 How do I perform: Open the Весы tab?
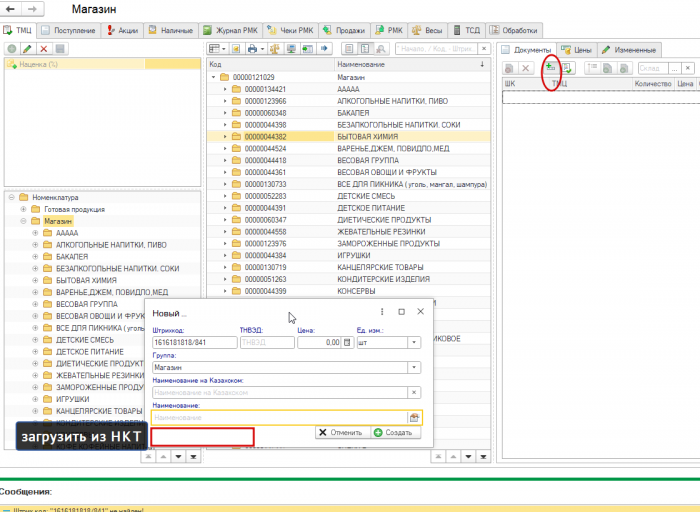[427, 30]
